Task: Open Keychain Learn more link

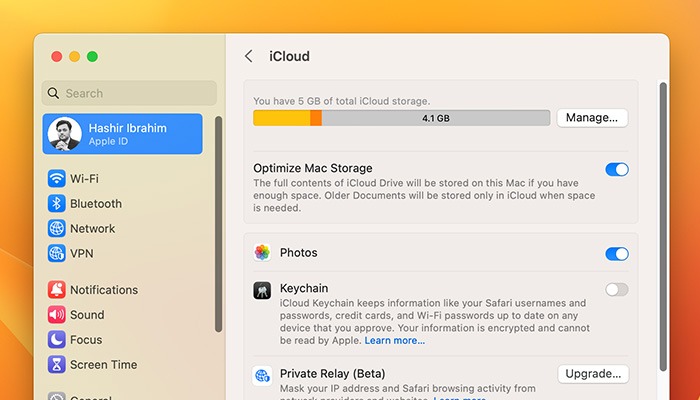Action: click(395, 341)
